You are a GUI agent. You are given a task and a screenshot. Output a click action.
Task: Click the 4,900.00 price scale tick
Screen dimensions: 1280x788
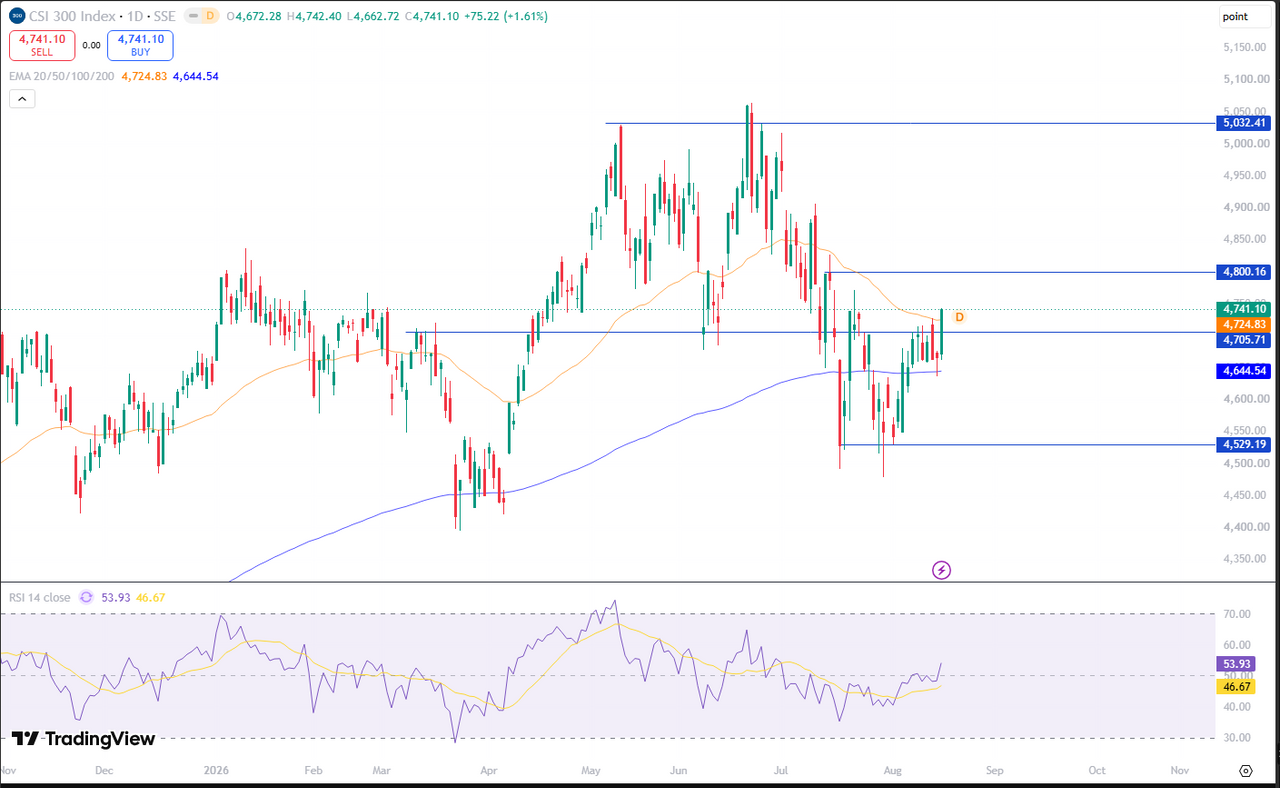click(1243, 207)
